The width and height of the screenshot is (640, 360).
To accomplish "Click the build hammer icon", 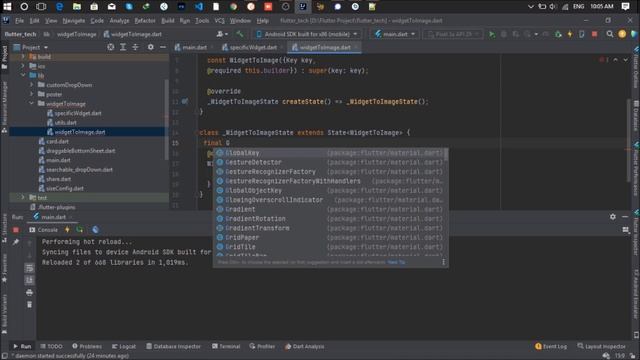I will coord(240,34).
